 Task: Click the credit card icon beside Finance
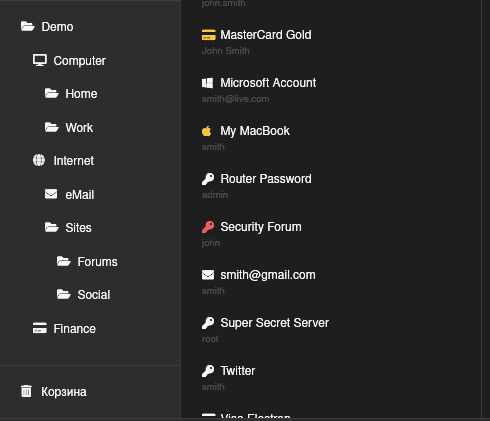tap(40, 328)
